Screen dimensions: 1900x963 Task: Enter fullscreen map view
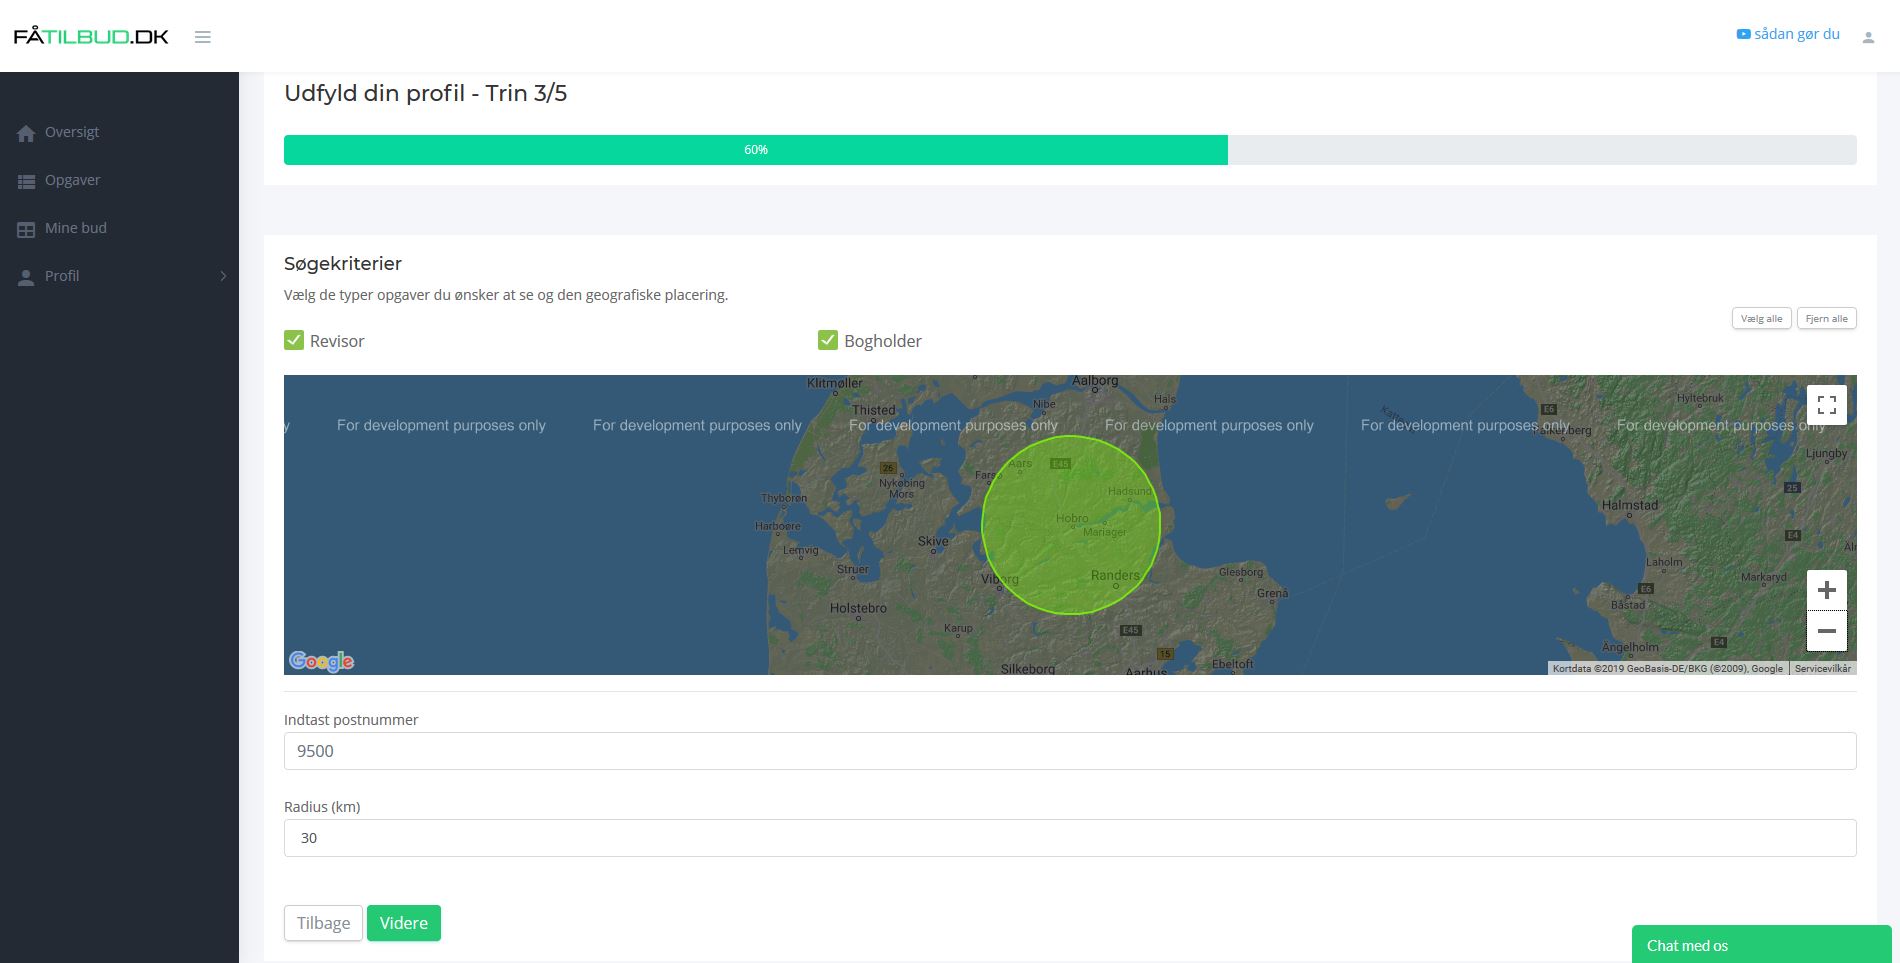point(1826,405)
